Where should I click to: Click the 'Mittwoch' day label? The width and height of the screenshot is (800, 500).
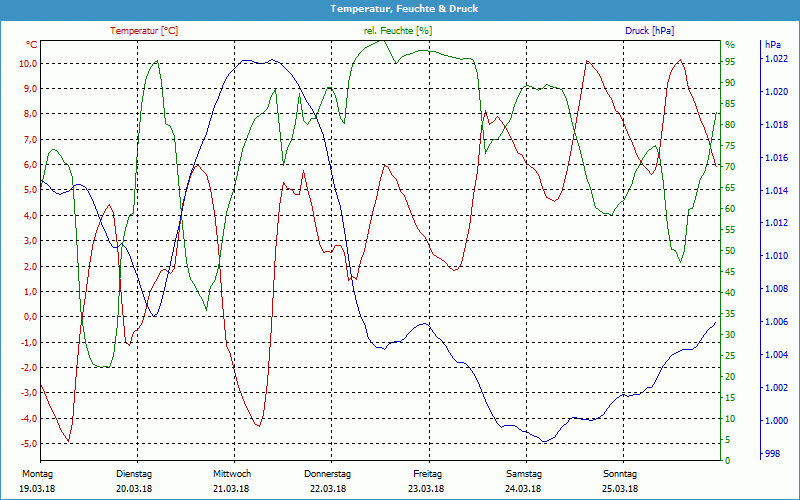coord(232,474)
